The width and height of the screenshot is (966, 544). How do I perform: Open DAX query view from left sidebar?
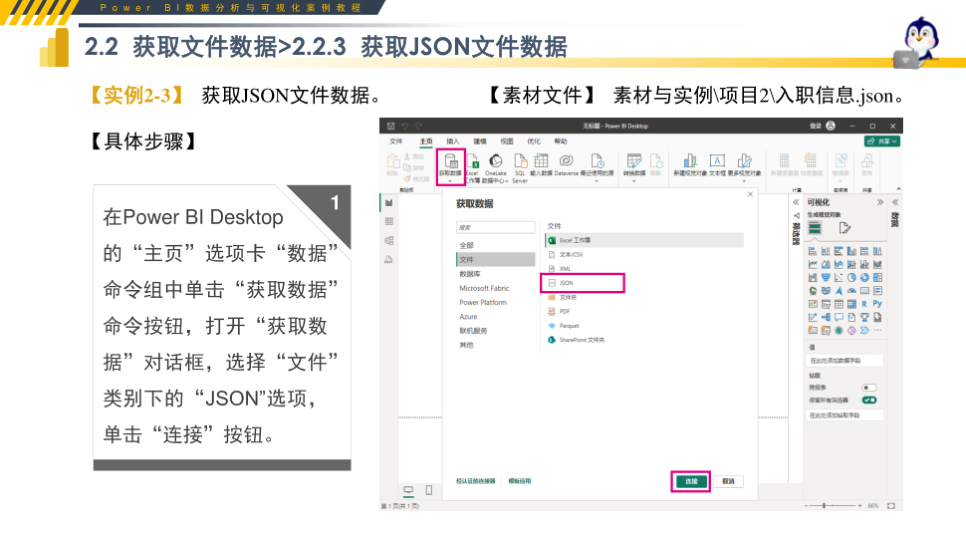(x=389, y=259)
